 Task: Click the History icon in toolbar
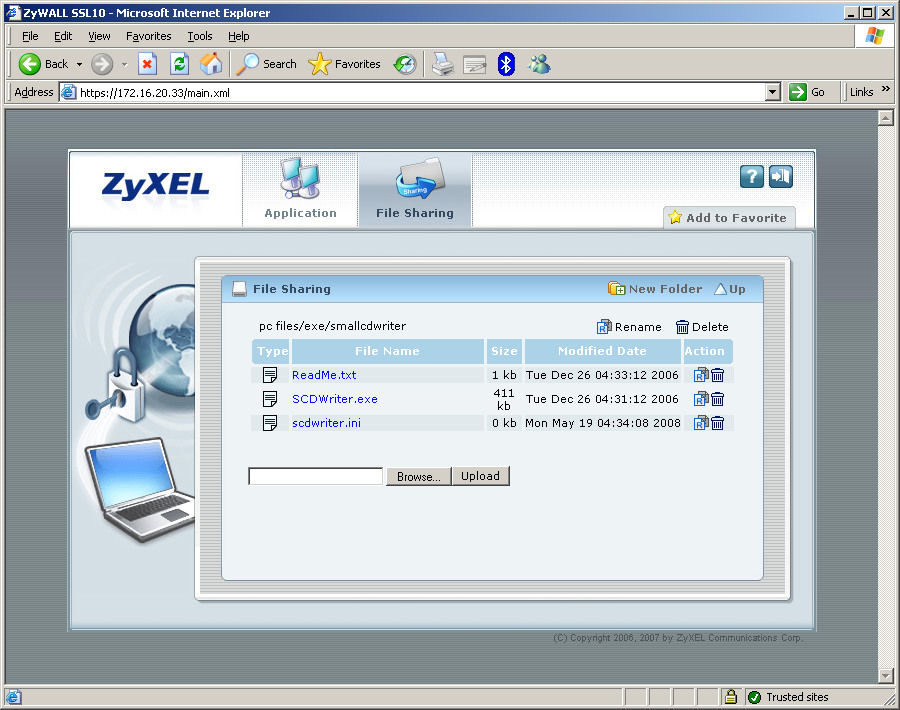pos(405,64)
